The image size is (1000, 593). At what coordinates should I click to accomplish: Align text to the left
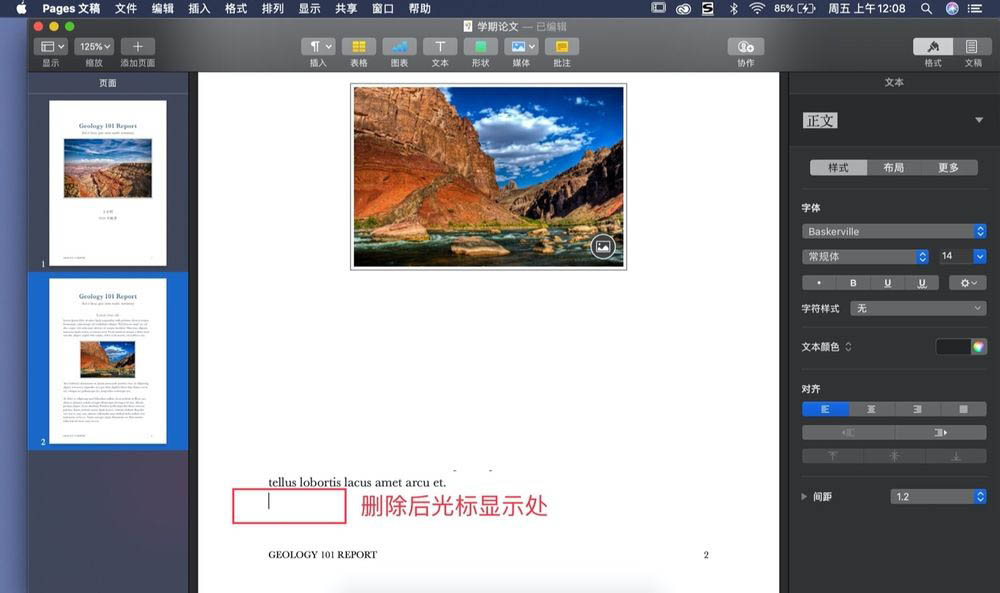click(x=825, y=409)
